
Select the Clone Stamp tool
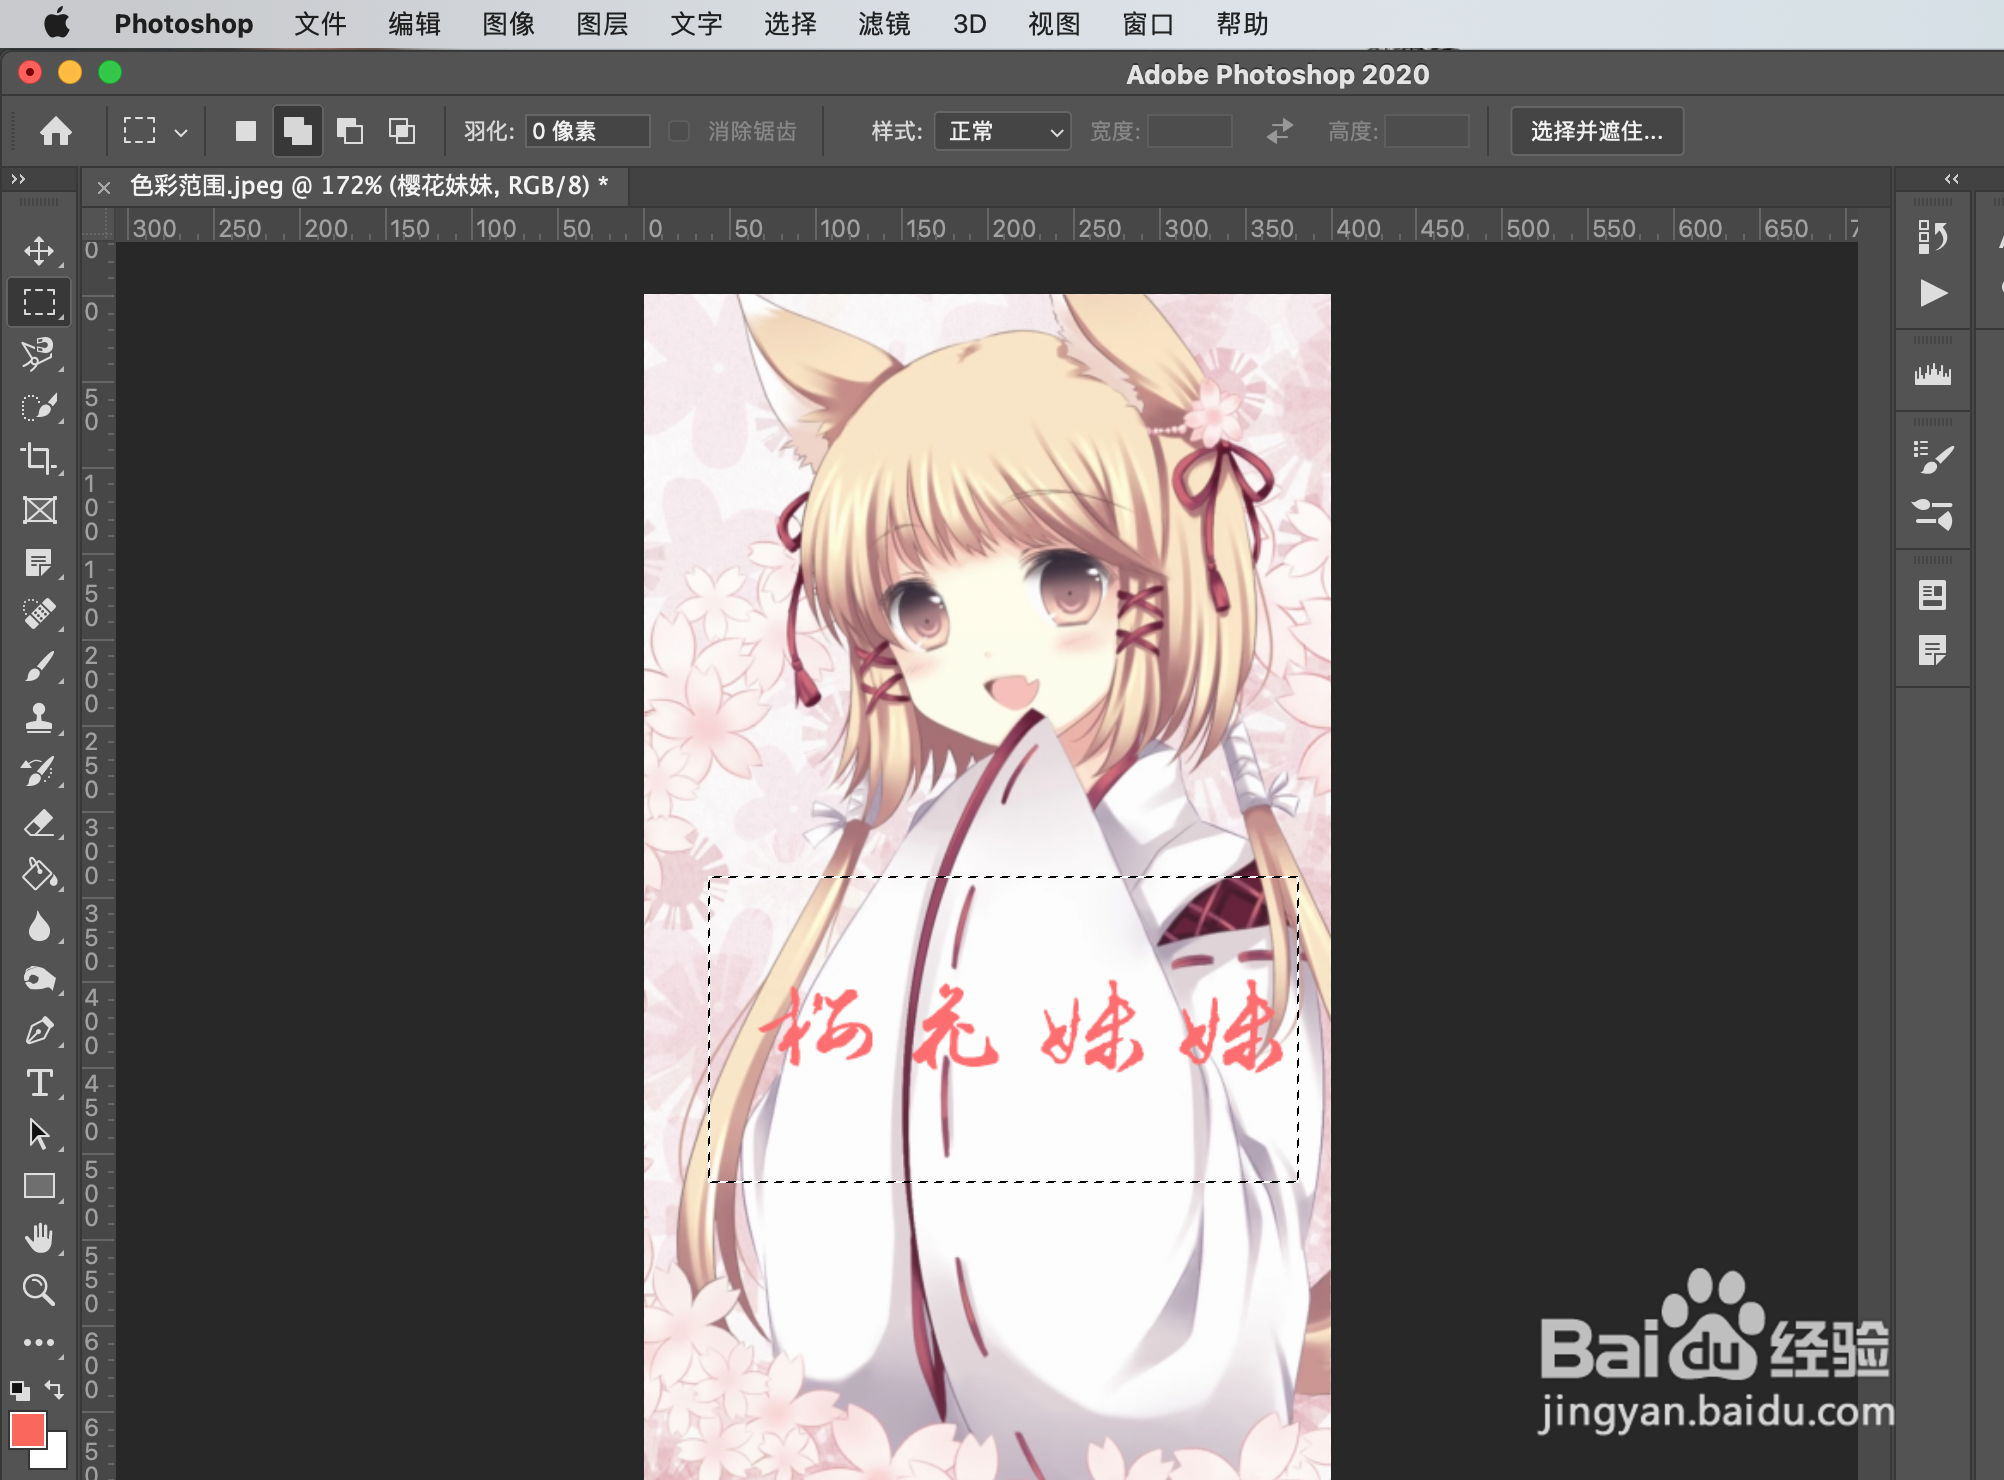[x=39, y=718]
